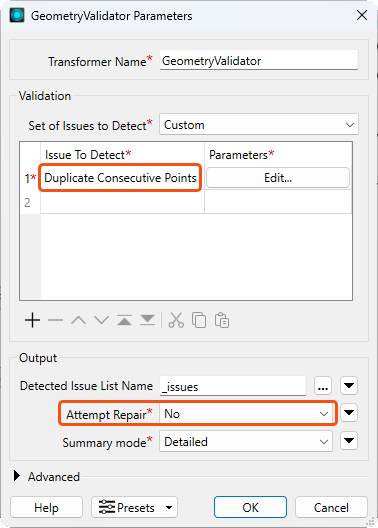Click empty Issue To Detect cell in row 2
This screenshot has height=528, width=378.
[122, 202]
